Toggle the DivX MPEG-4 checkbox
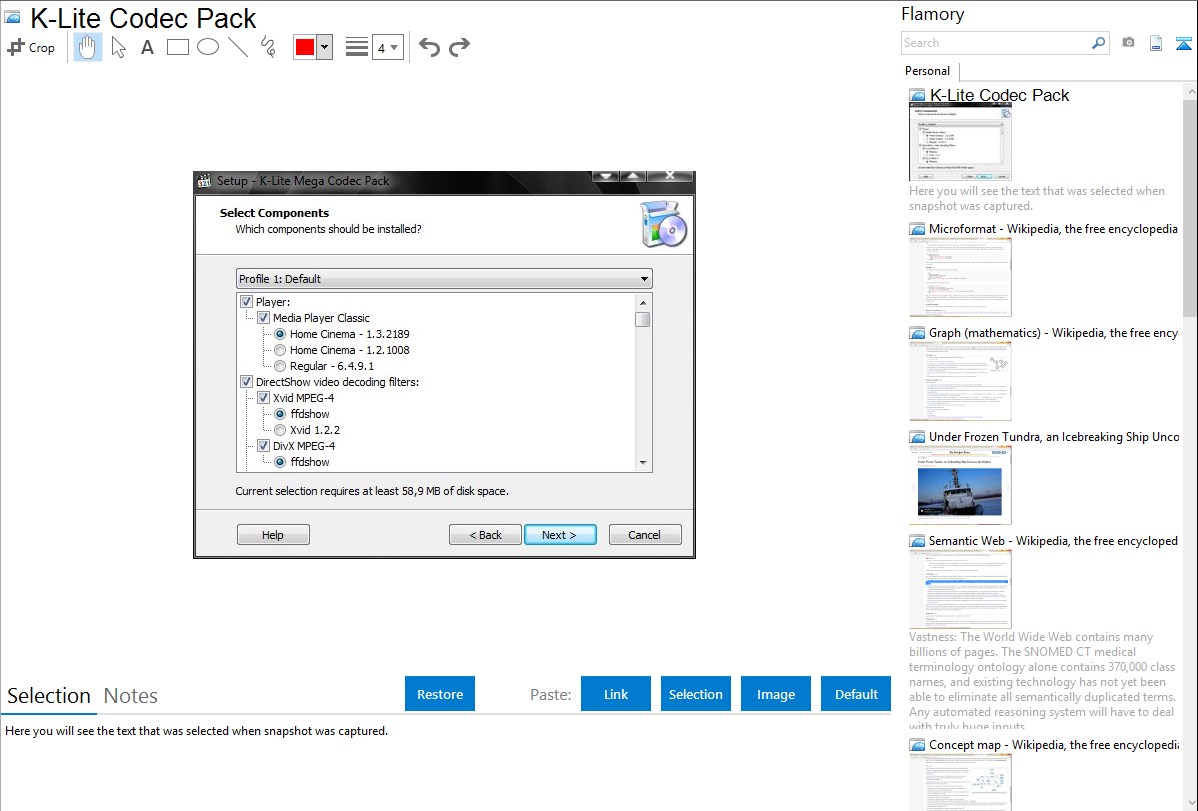The width and height of the screenshot is (1198, 811). click(264, 446)
